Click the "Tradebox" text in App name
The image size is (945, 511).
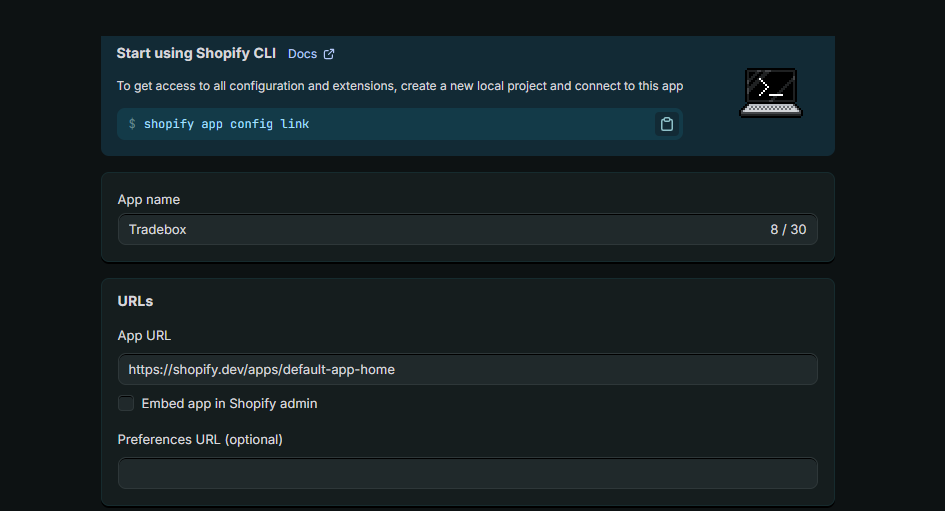pyautogui.click(x=158, y=230)
